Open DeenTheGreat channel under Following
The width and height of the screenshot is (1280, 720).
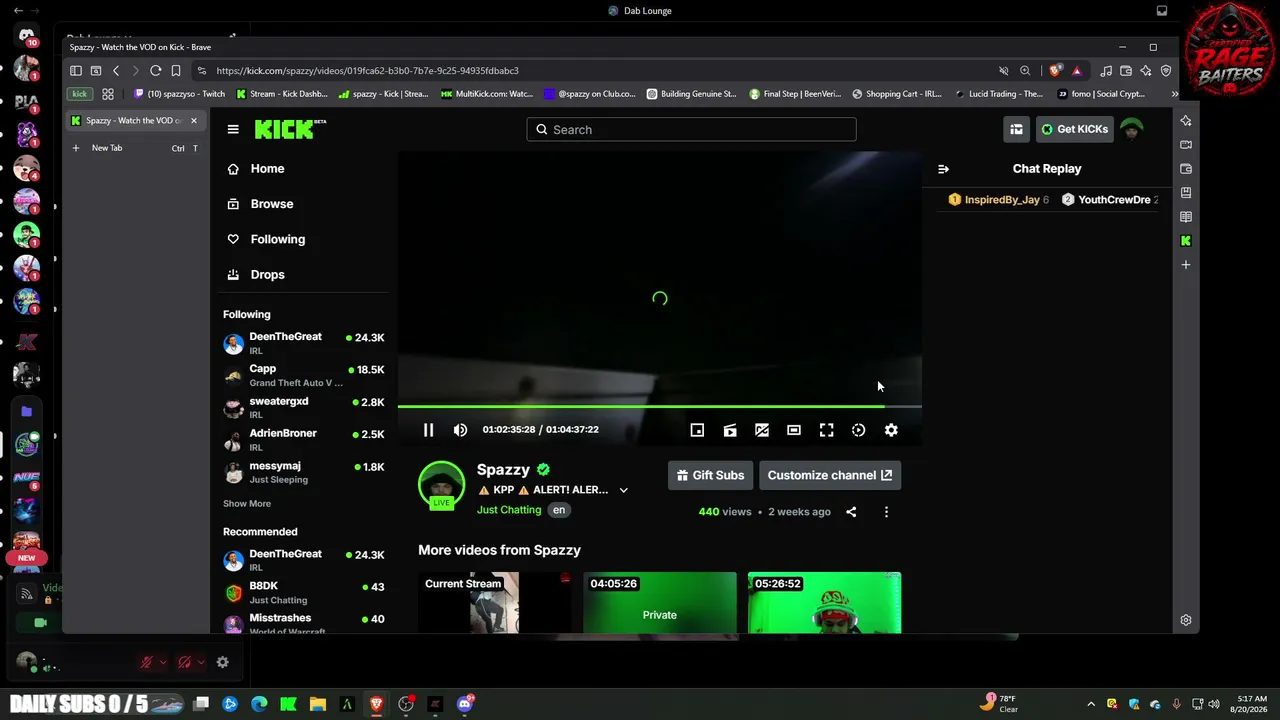pos(304,343)
